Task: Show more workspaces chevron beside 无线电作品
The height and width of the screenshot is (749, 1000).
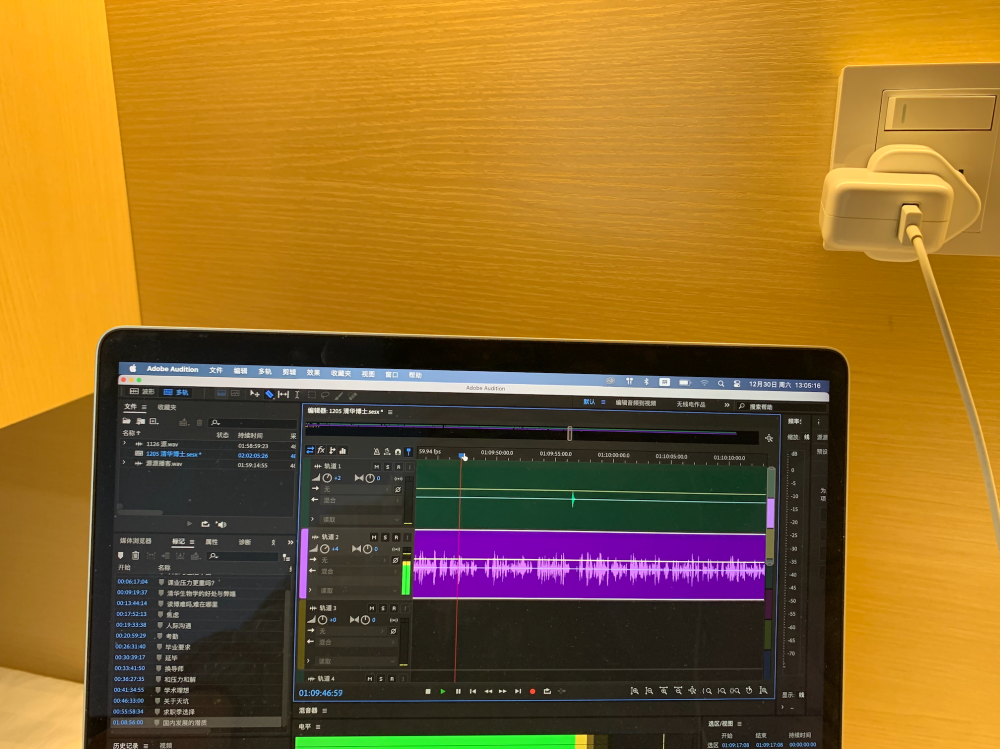Action: 726,404
